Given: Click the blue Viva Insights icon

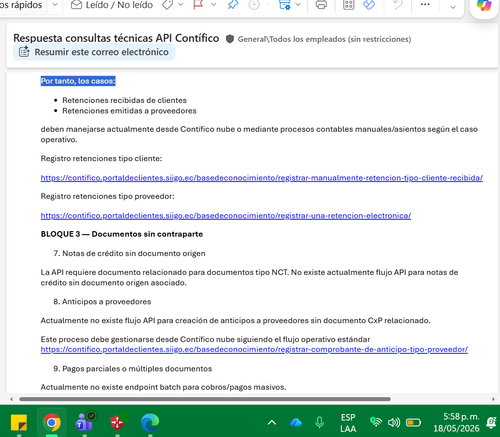Looking at the screenshot, I should 369,5.
